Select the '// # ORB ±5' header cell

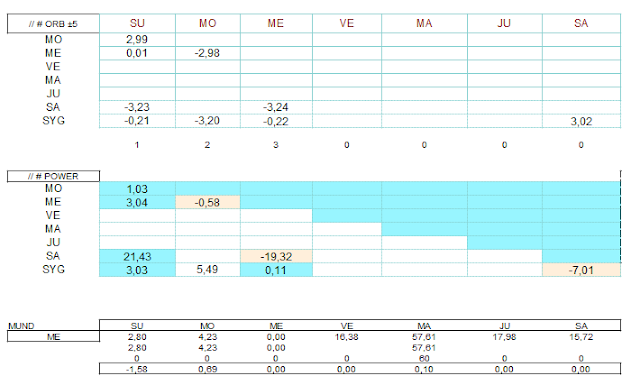pos(53,23)
